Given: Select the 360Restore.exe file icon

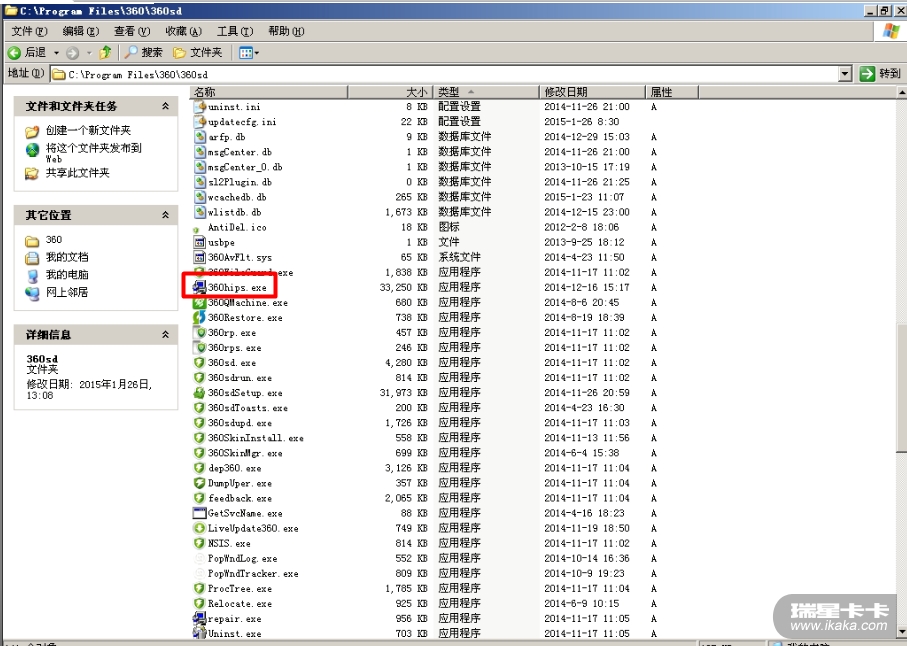Looking at the screenshot, I should coord(200,317).
